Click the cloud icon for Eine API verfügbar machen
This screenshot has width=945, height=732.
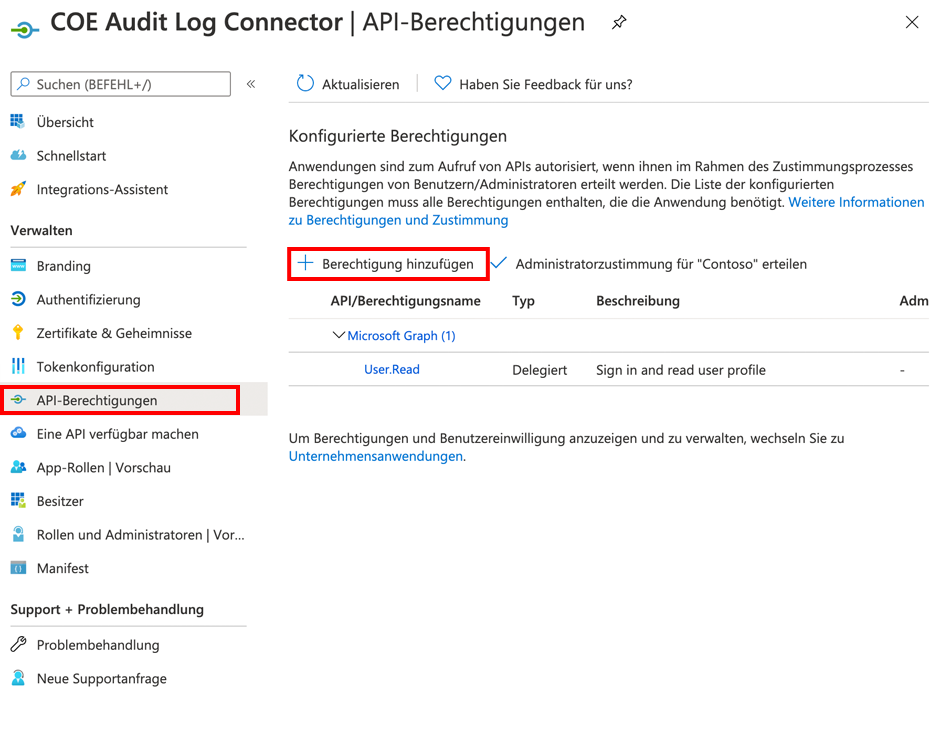point(18,433)
